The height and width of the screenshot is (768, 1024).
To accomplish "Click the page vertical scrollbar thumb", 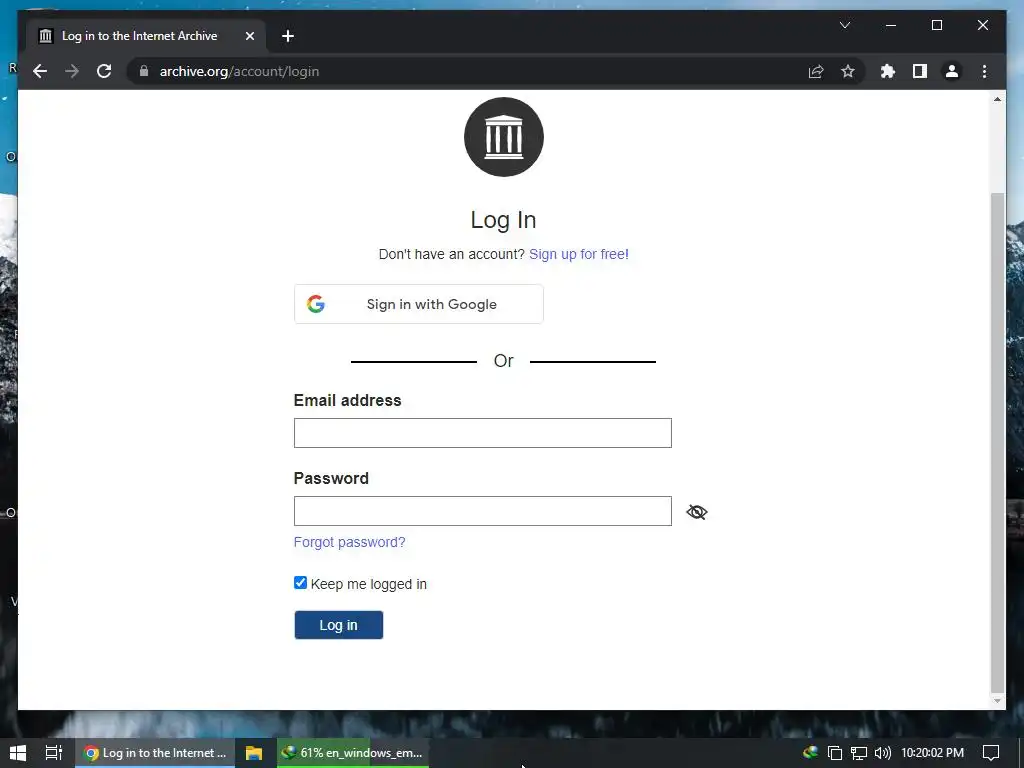I will pos(997,443).
